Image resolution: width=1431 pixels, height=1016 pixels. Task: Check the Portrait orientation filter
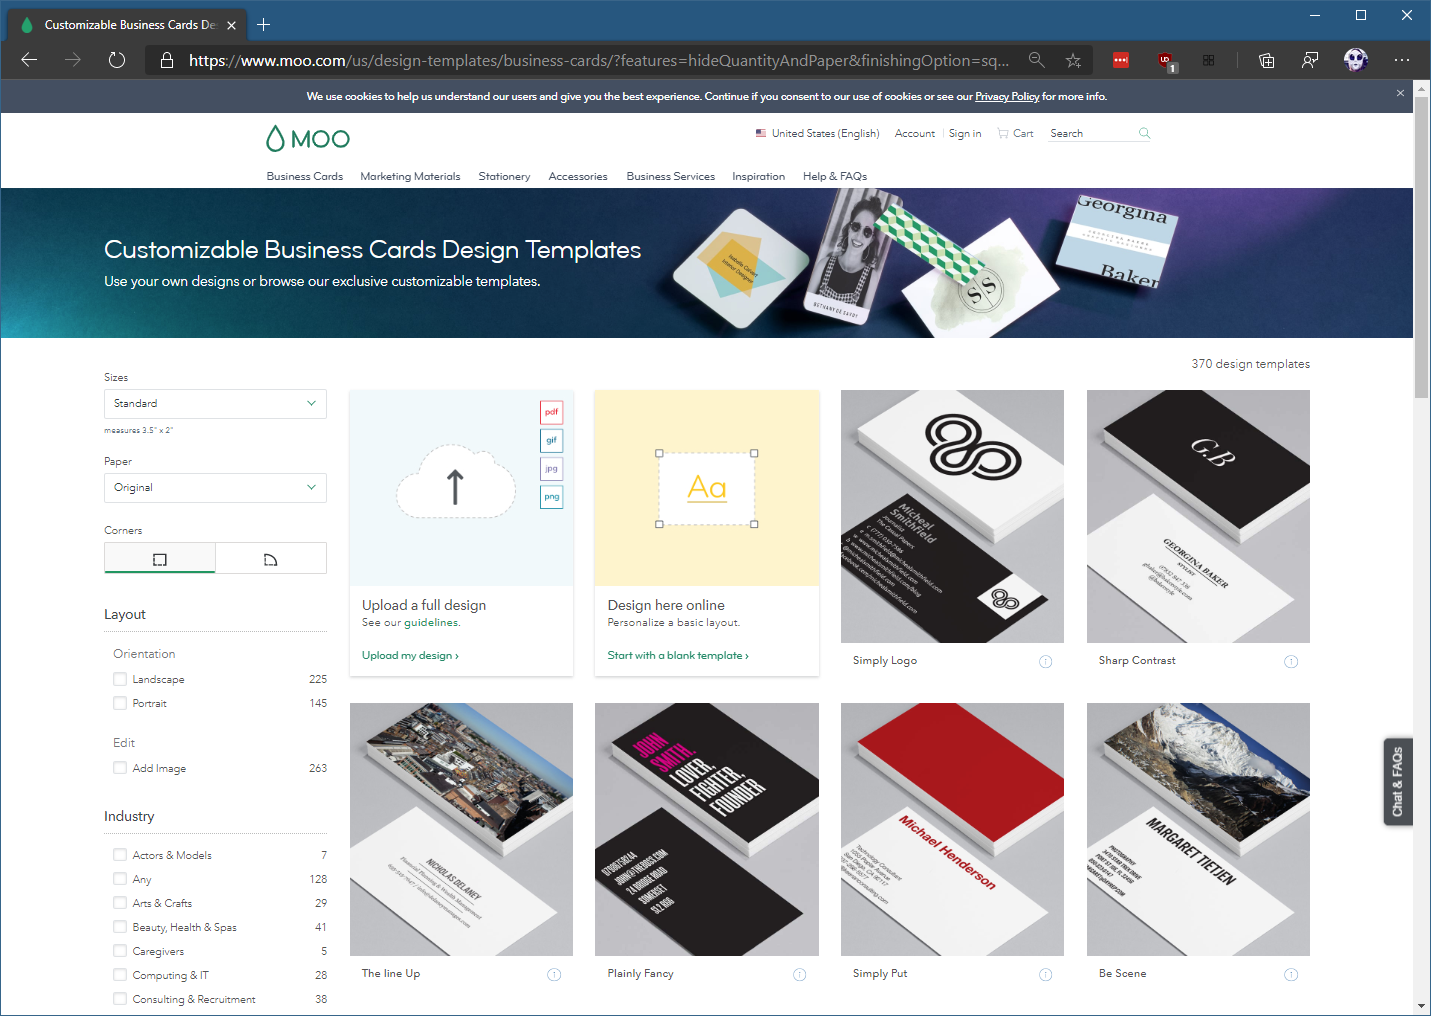click(x=120, y=703)
